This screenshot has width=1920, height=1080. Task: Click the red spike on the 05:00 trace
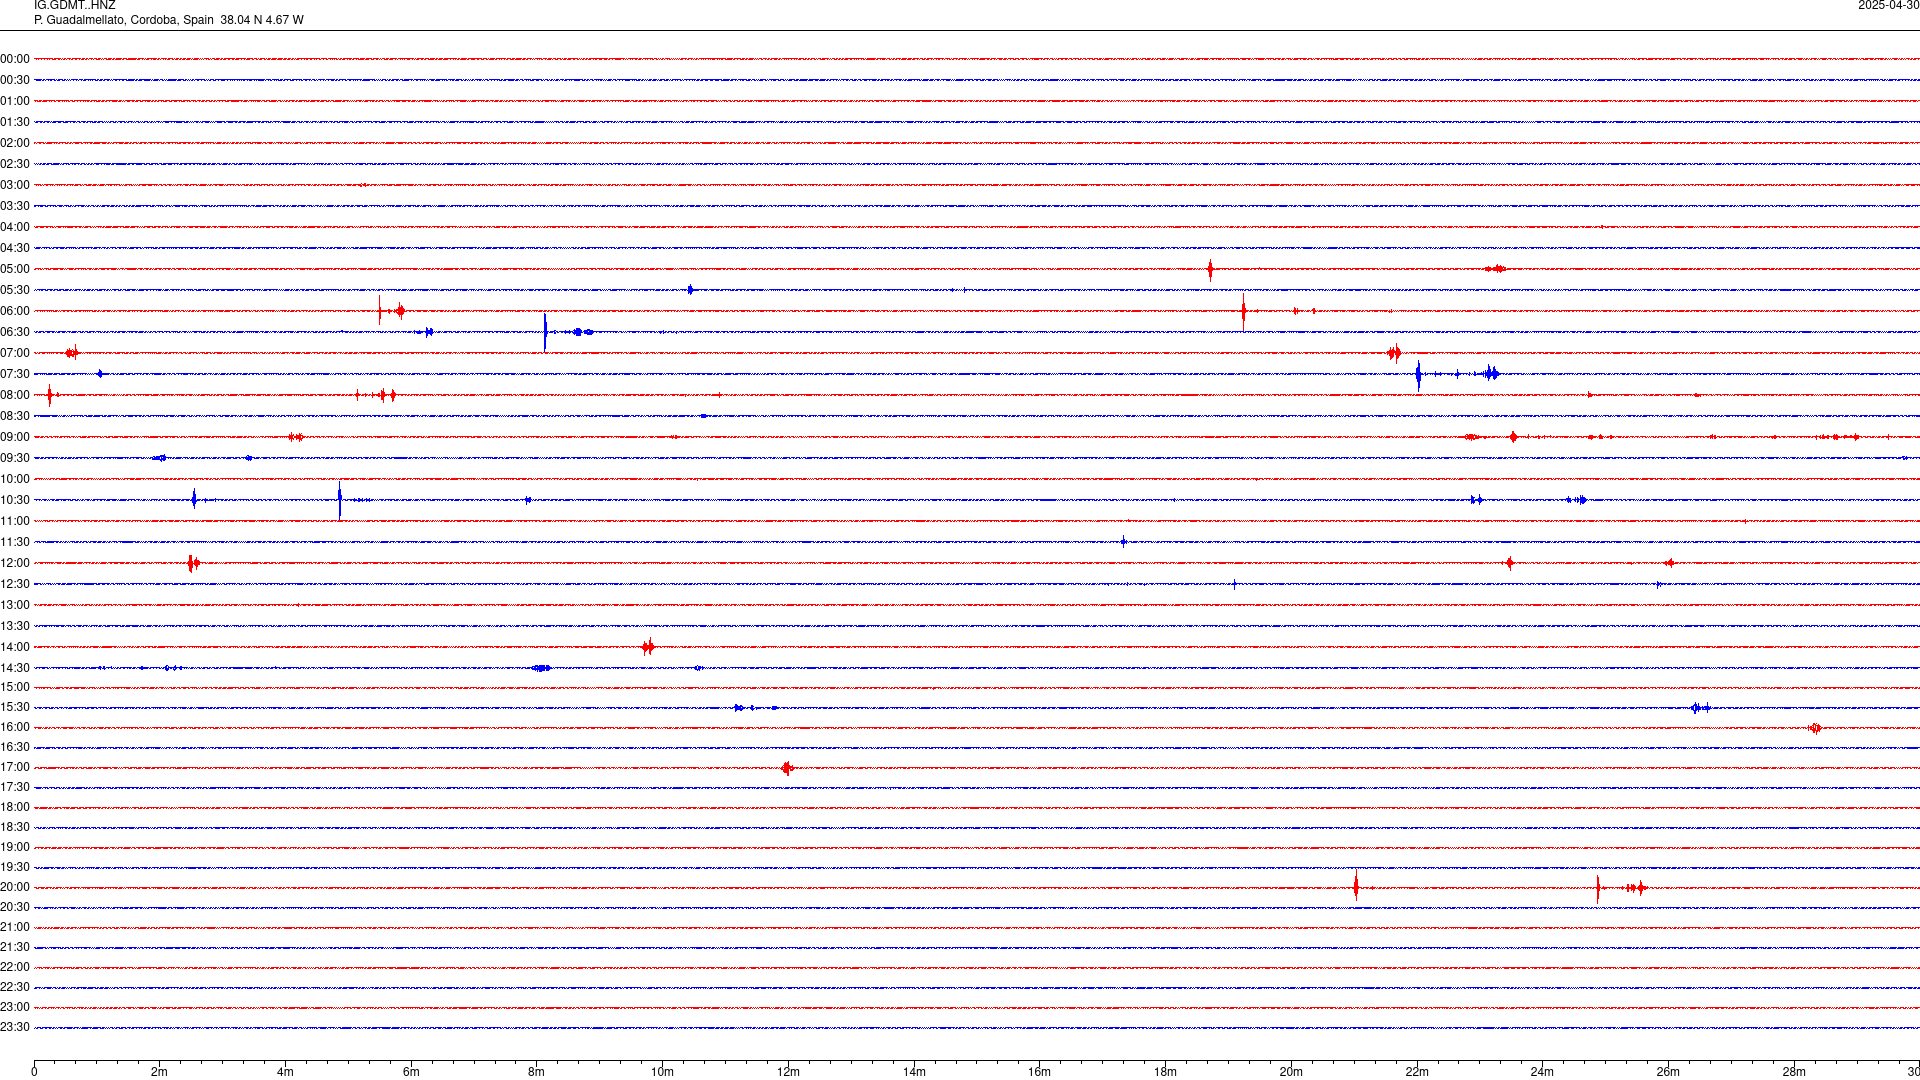(1210, 269)
